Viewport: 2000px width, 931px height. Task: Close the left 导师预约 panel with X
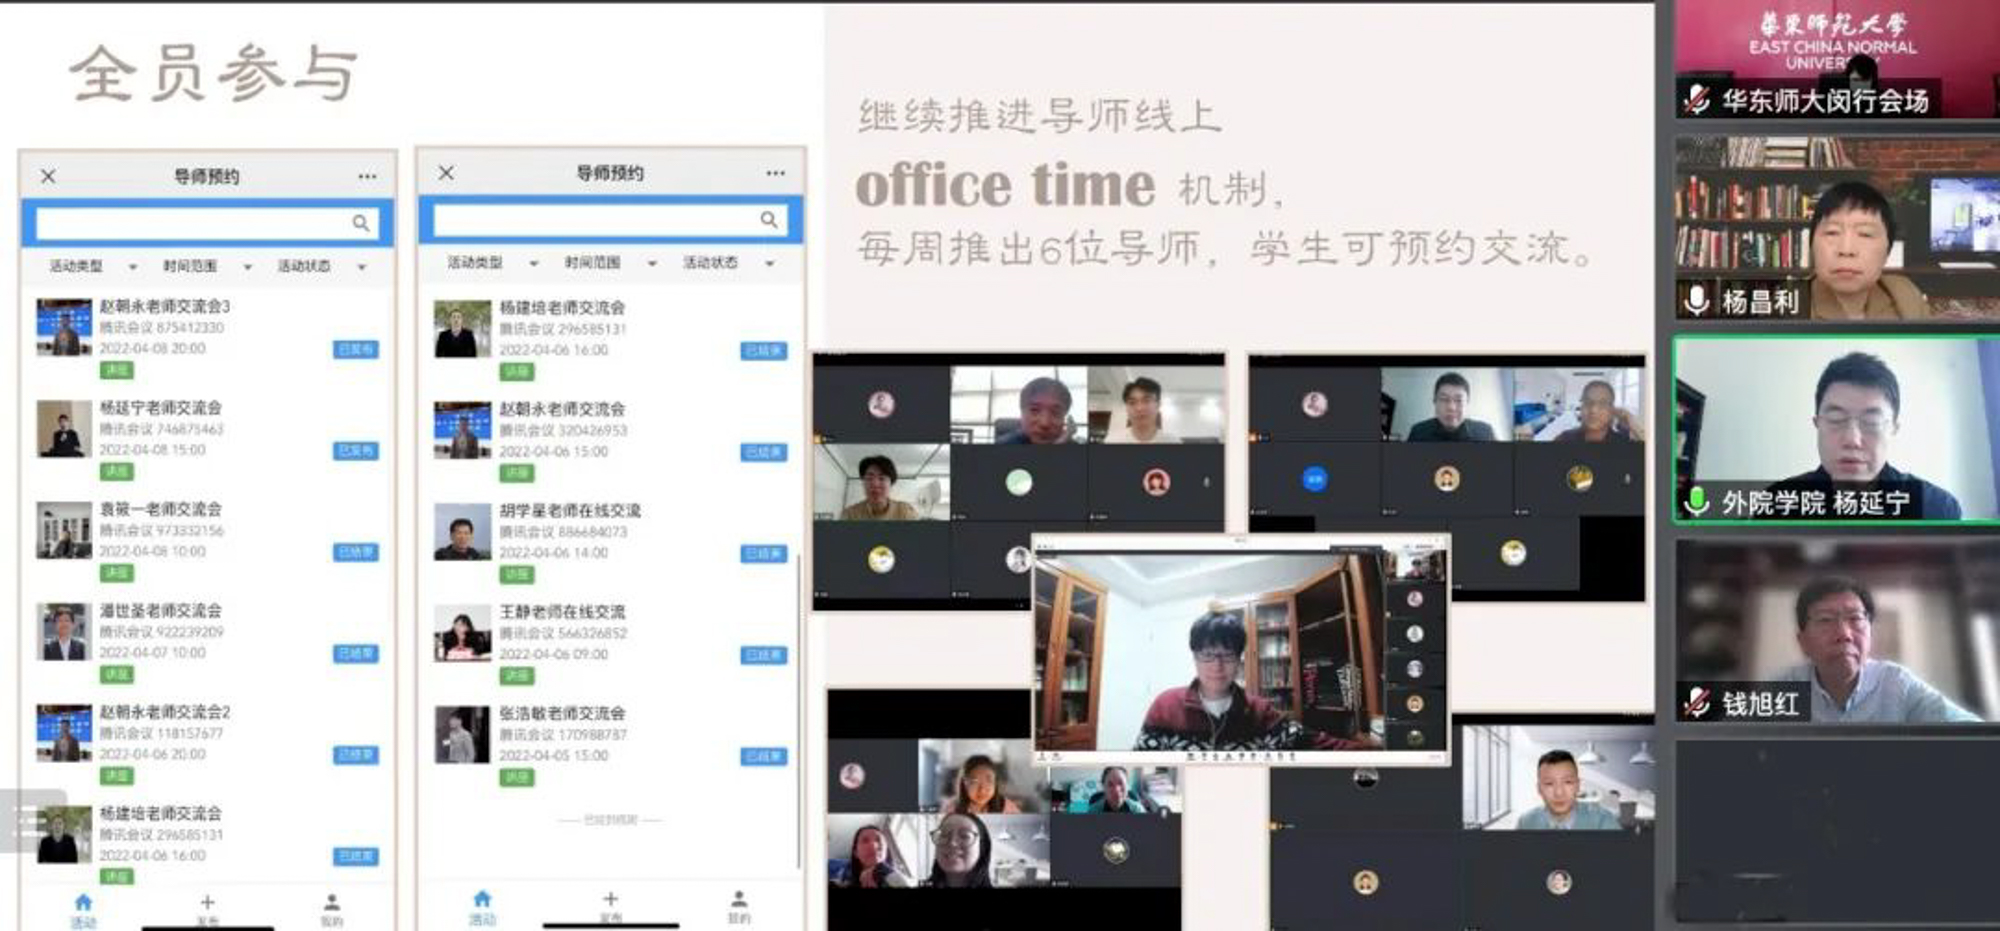pyautogui.click(x=48, y=176)
